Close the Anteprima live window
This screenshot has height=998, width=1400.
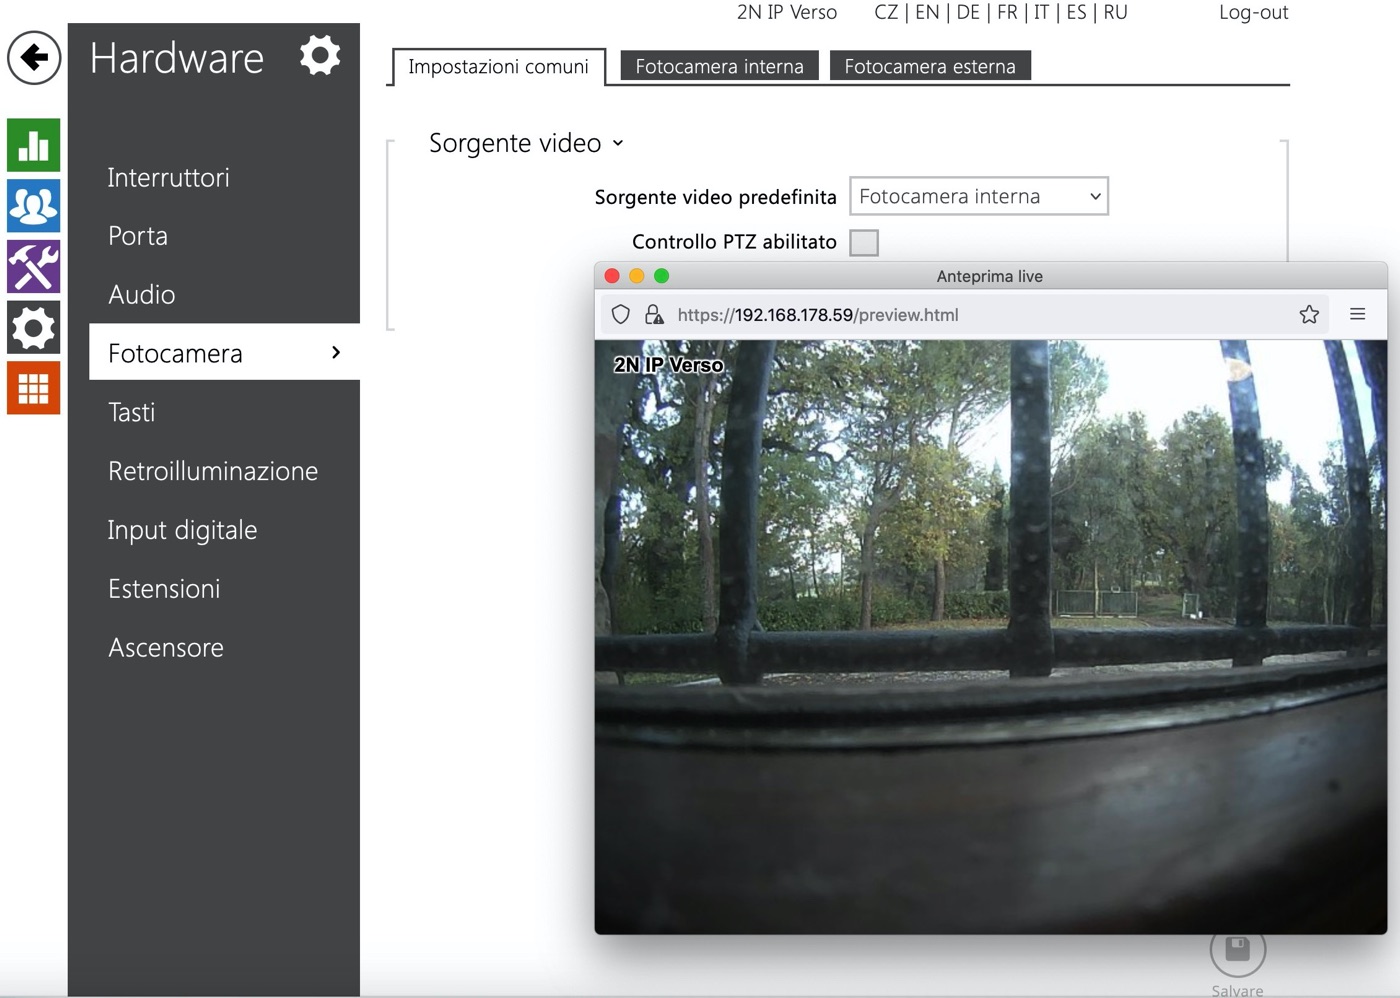point(612,276)
